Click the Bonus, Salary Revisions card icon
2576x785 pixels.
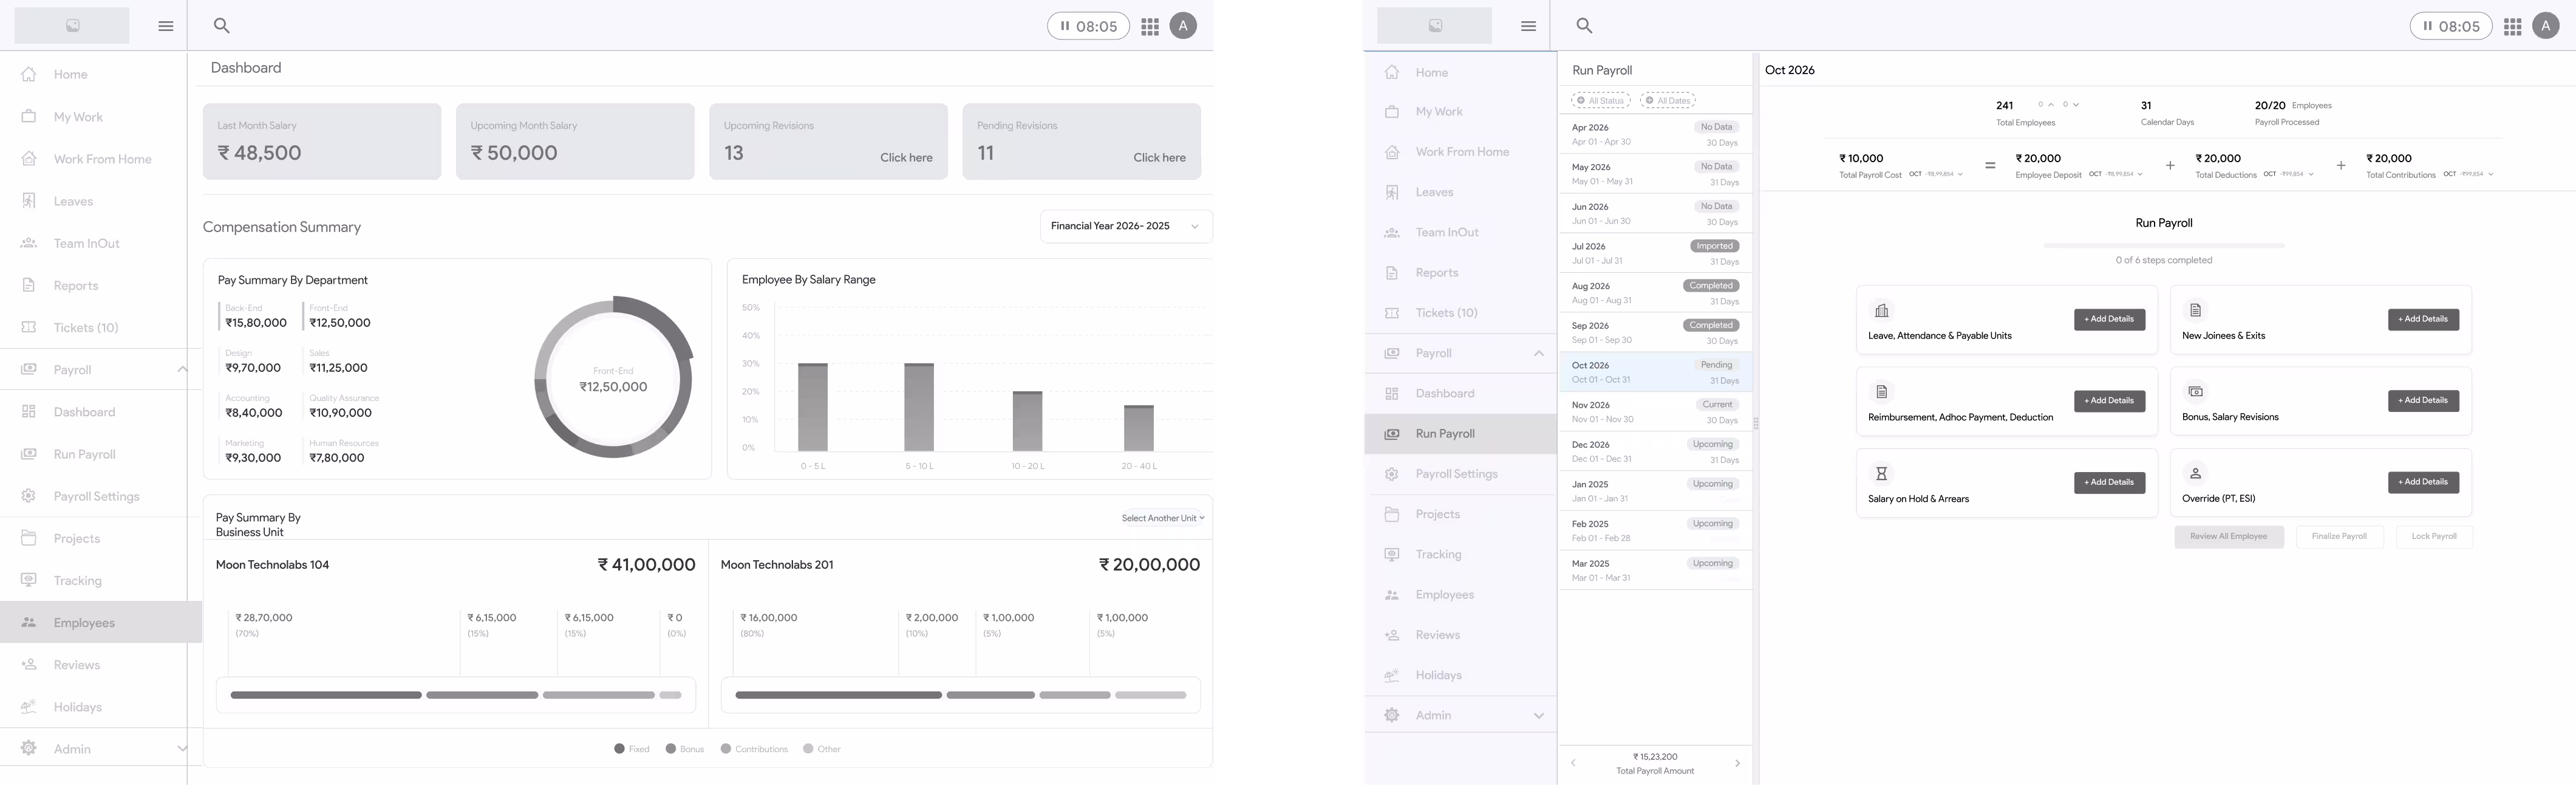pyautogui.click(x=2195, y=391)
